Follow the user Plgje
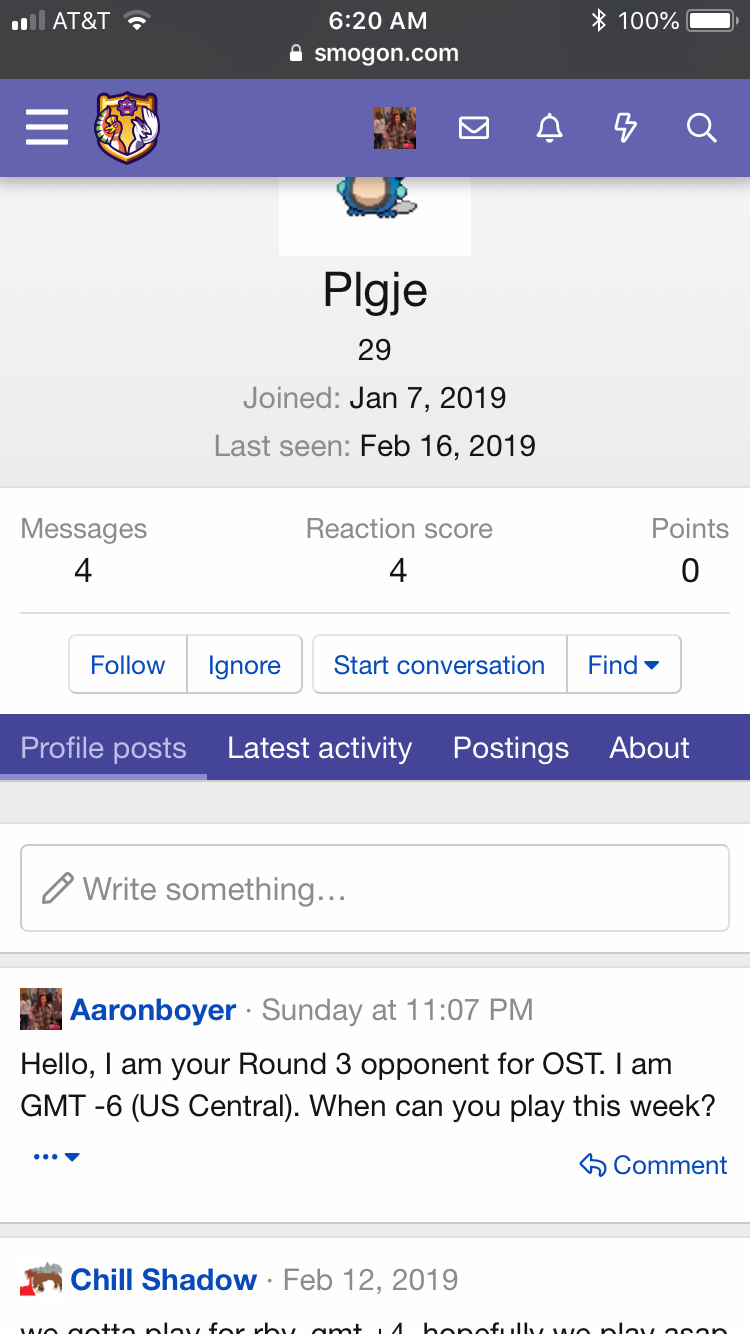This screenshot has height=1334, width=750. coord(128,665)
